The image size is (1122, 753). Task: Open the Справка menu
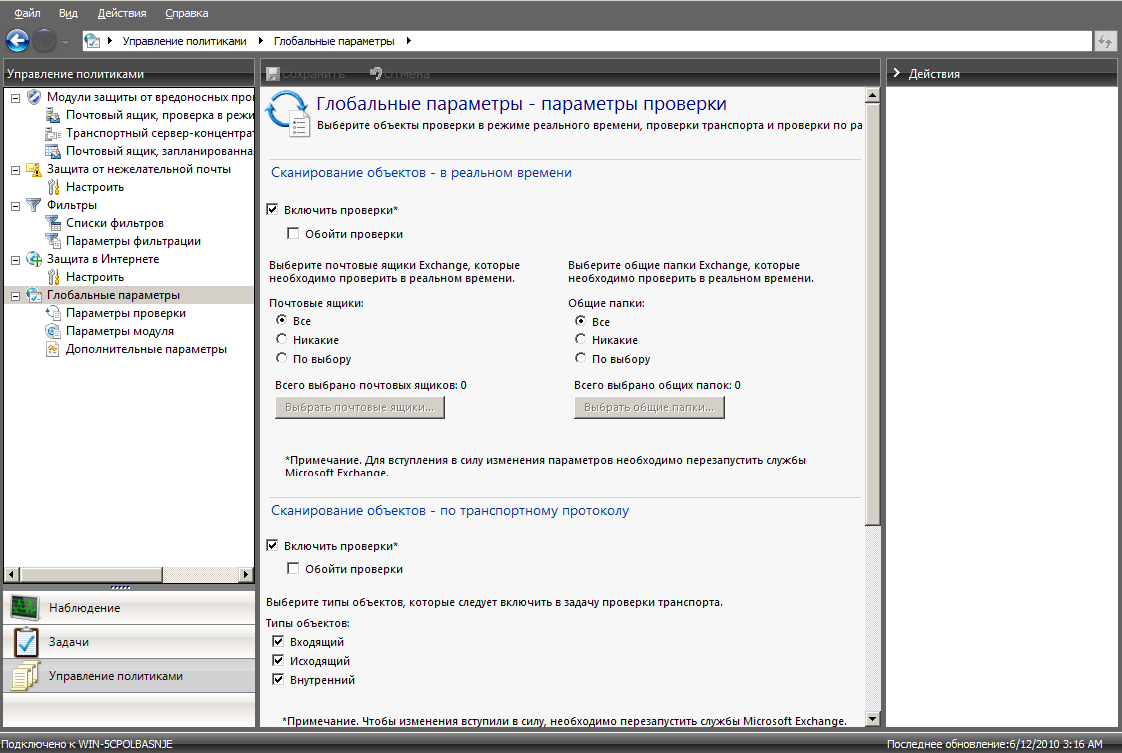tap(187, 13)
